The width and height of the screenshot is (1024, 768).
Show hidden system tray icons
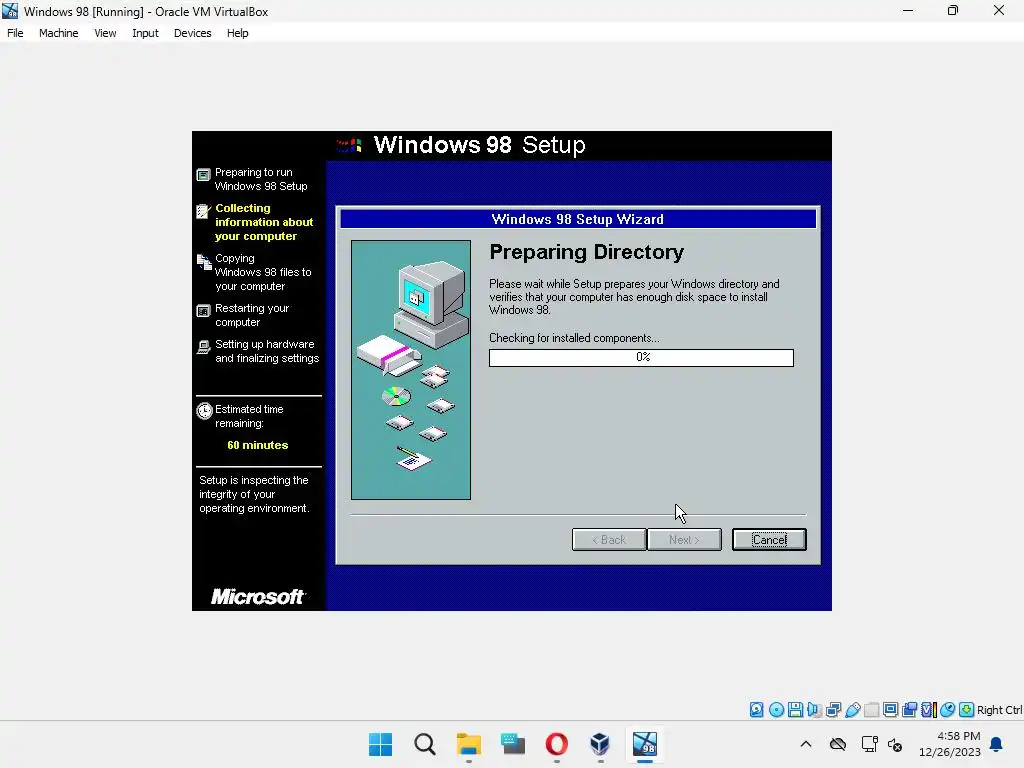tap(806, 744)
